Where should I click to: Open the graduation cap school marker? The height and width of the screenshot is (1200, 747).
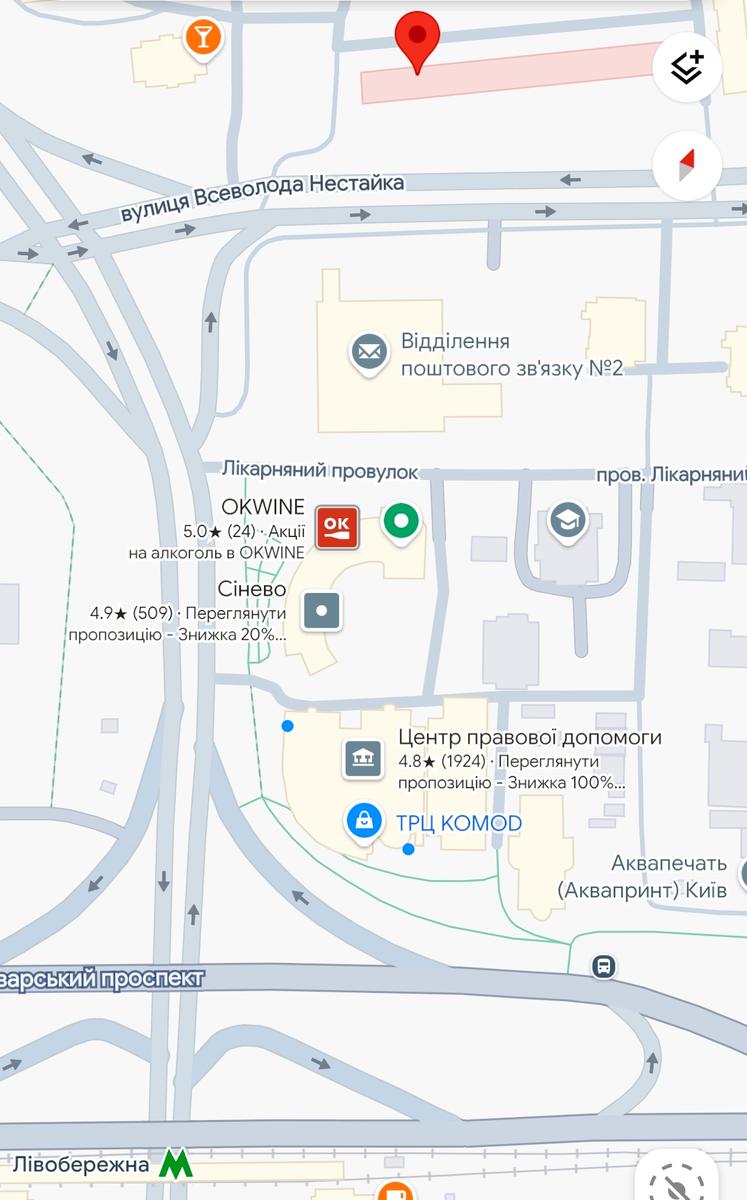(567, 522)
